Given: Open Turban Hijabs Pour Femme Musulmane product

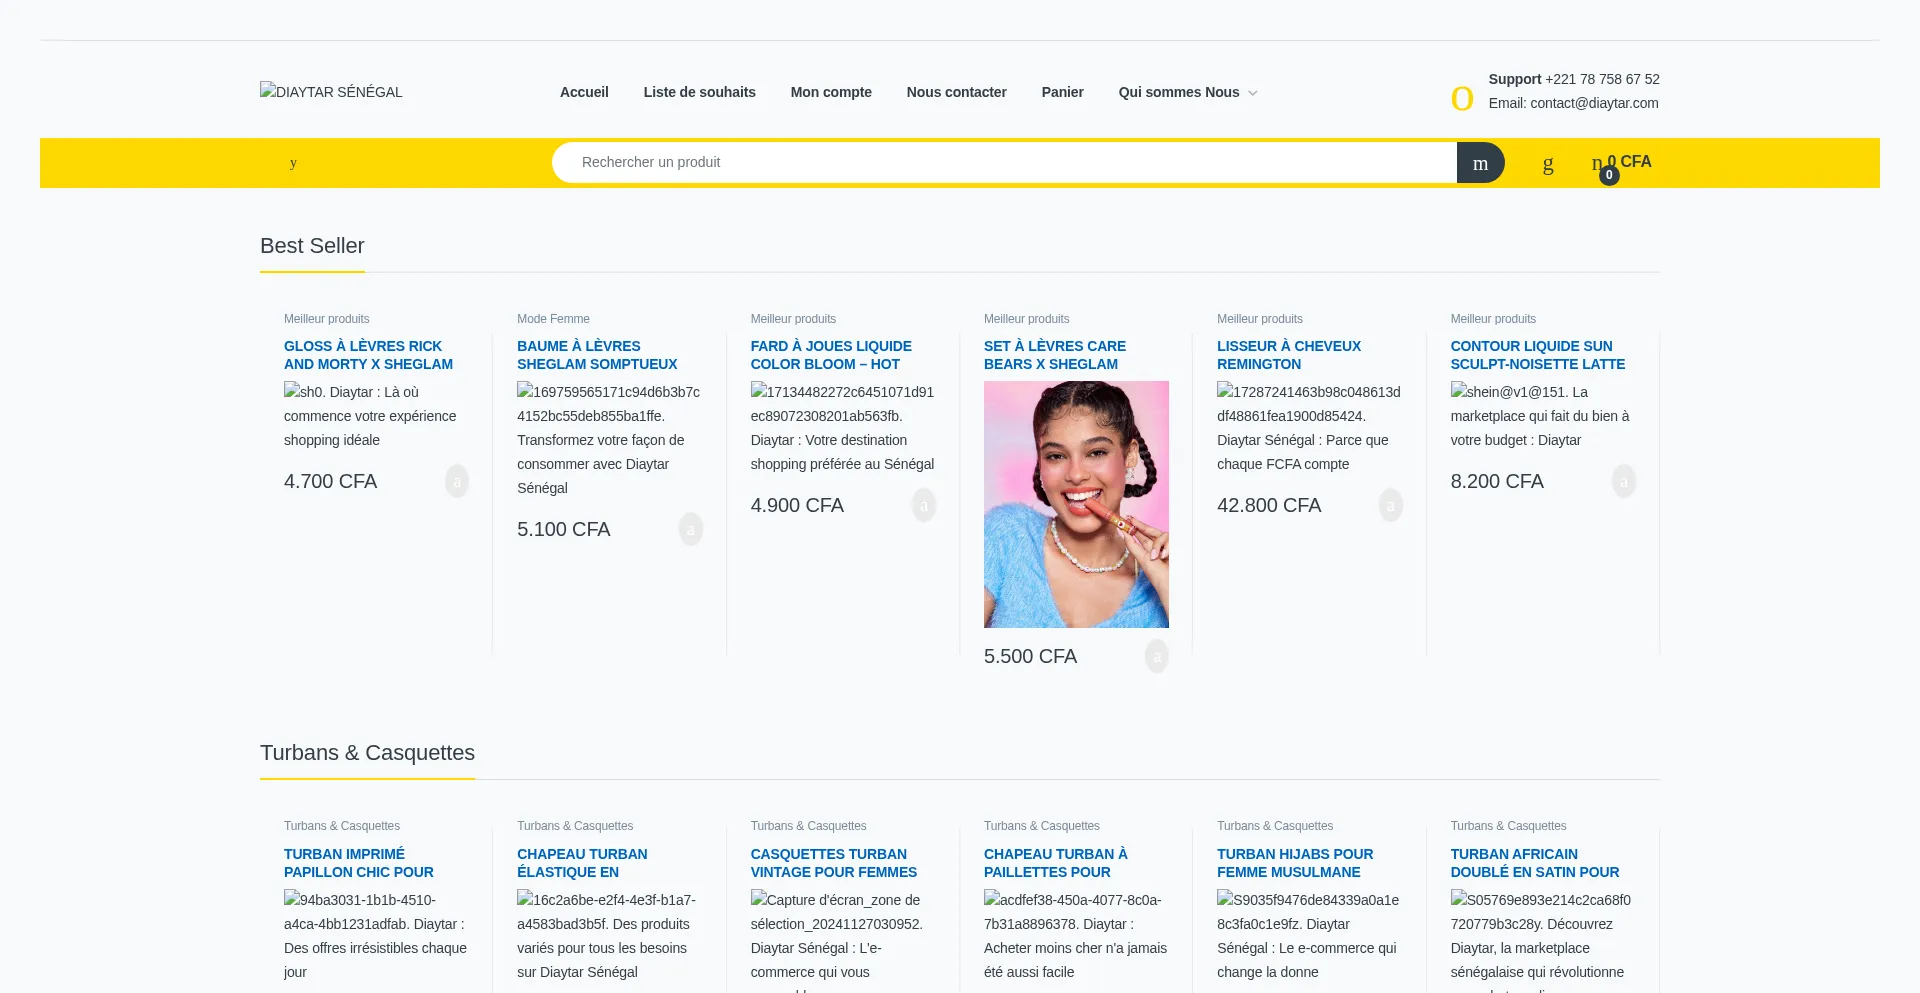Looking at the screenshot, I should coord(1294,863).
